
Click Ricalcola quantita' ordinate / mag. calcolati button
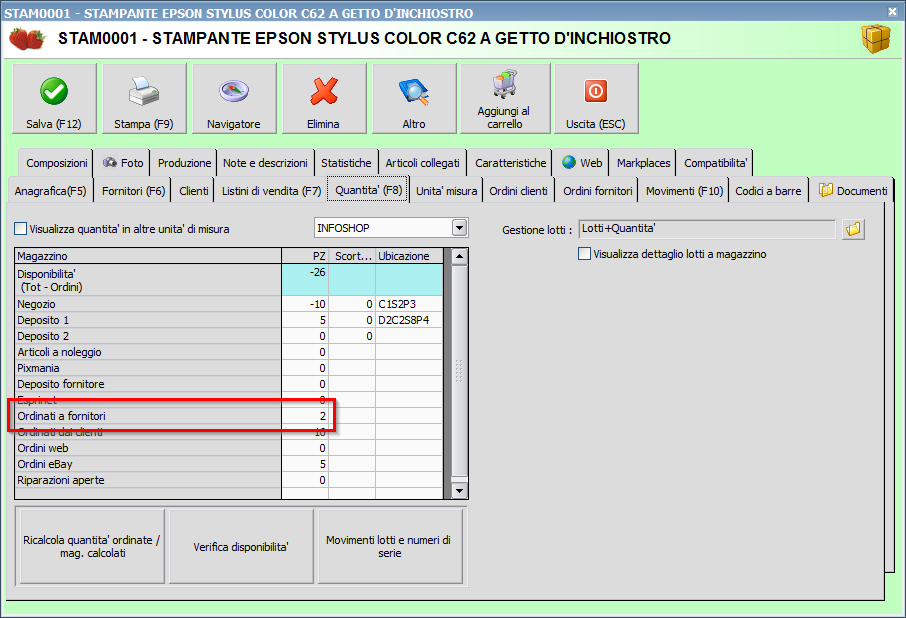(x=92, y=546)
